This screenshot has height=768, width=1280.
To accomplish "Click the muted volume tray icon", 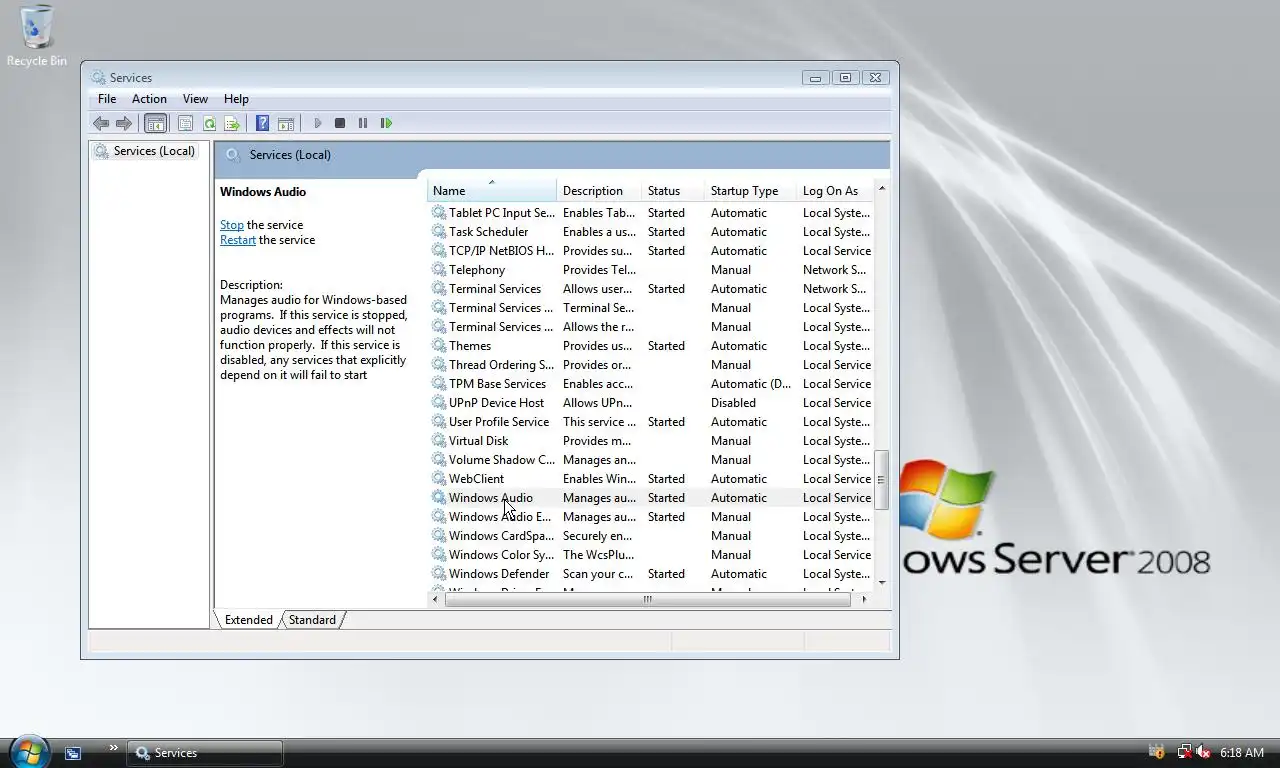I will [1203, 752].
